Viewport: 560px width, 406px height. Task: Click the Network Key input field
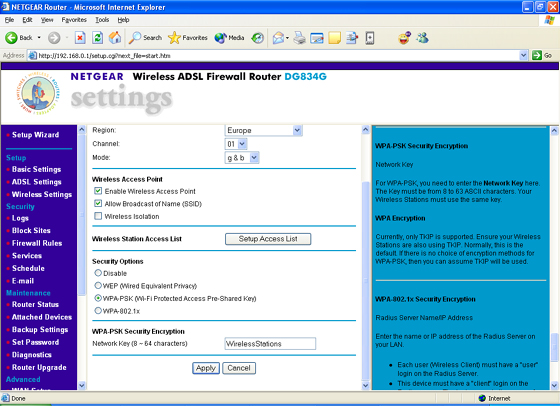pyautogui.click(x=270, y=344)
